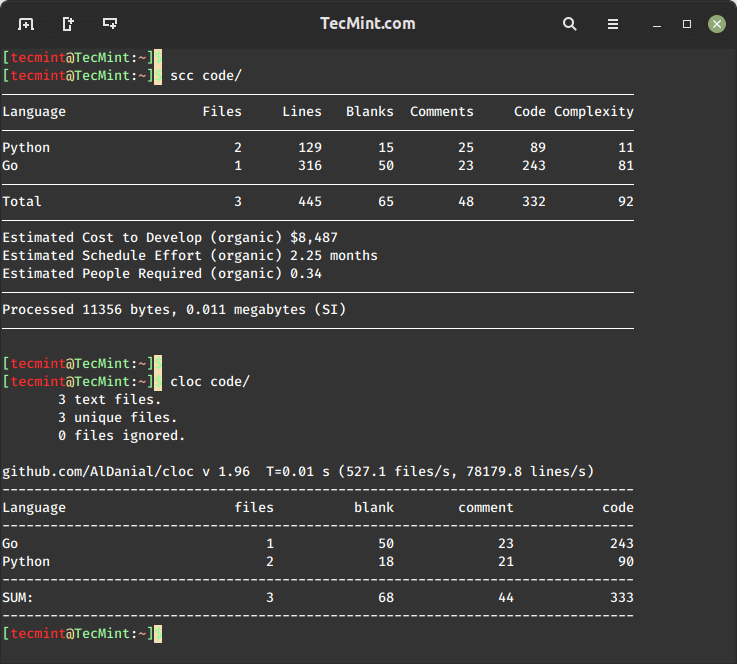Click the wide-rectangle split terminal icon
This screenshot has width=737, height=664.
pos(109,23)
